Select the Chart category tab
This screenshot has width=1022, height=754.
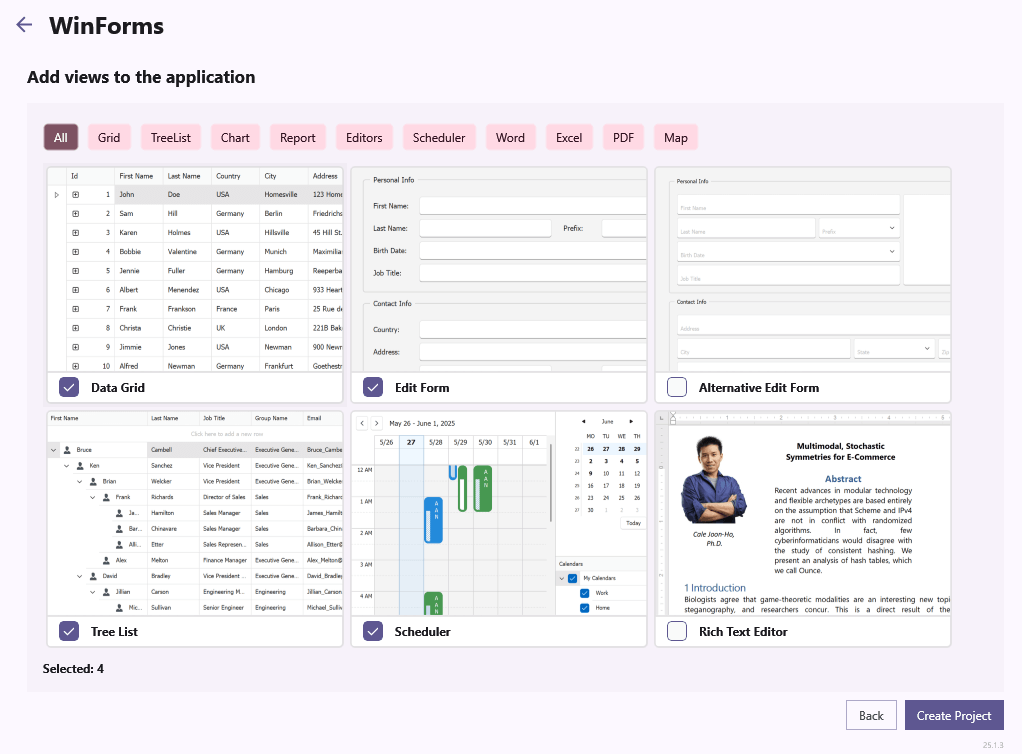[234, 137]
